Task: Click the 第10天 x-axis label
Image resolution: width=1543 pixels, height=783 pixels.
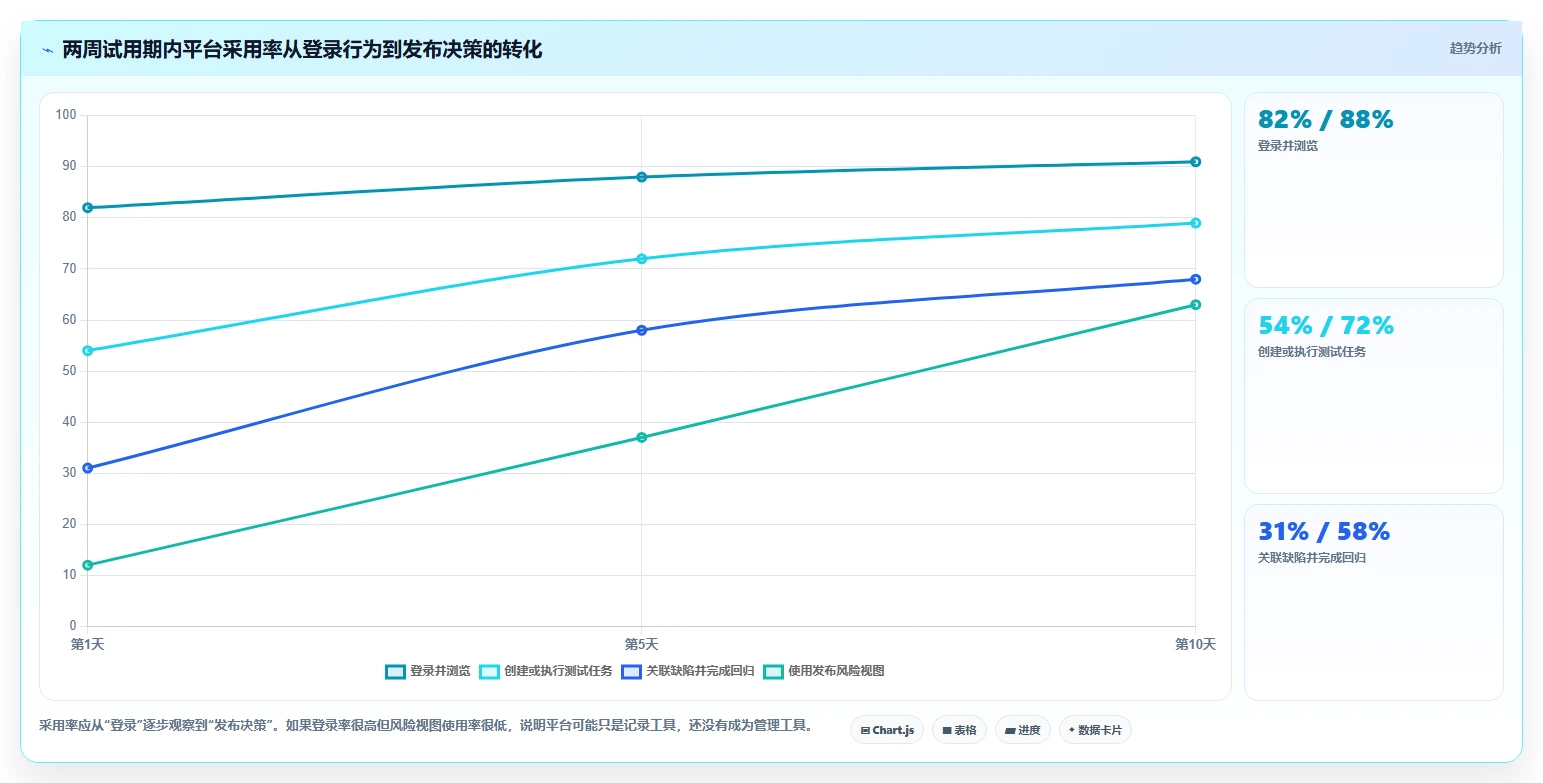Action: click(x=1195, y=644)
